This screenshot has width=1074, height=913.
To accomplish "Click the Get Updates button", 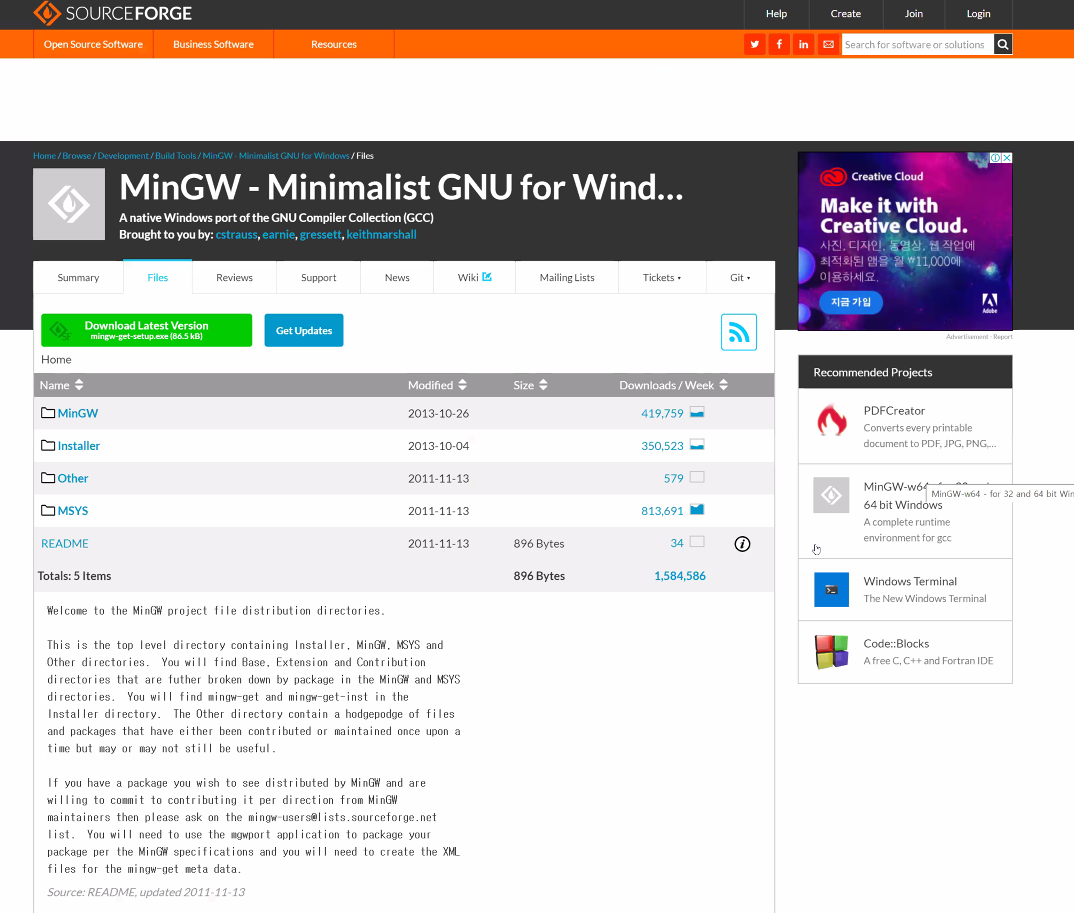I will (x=304, y=330).
